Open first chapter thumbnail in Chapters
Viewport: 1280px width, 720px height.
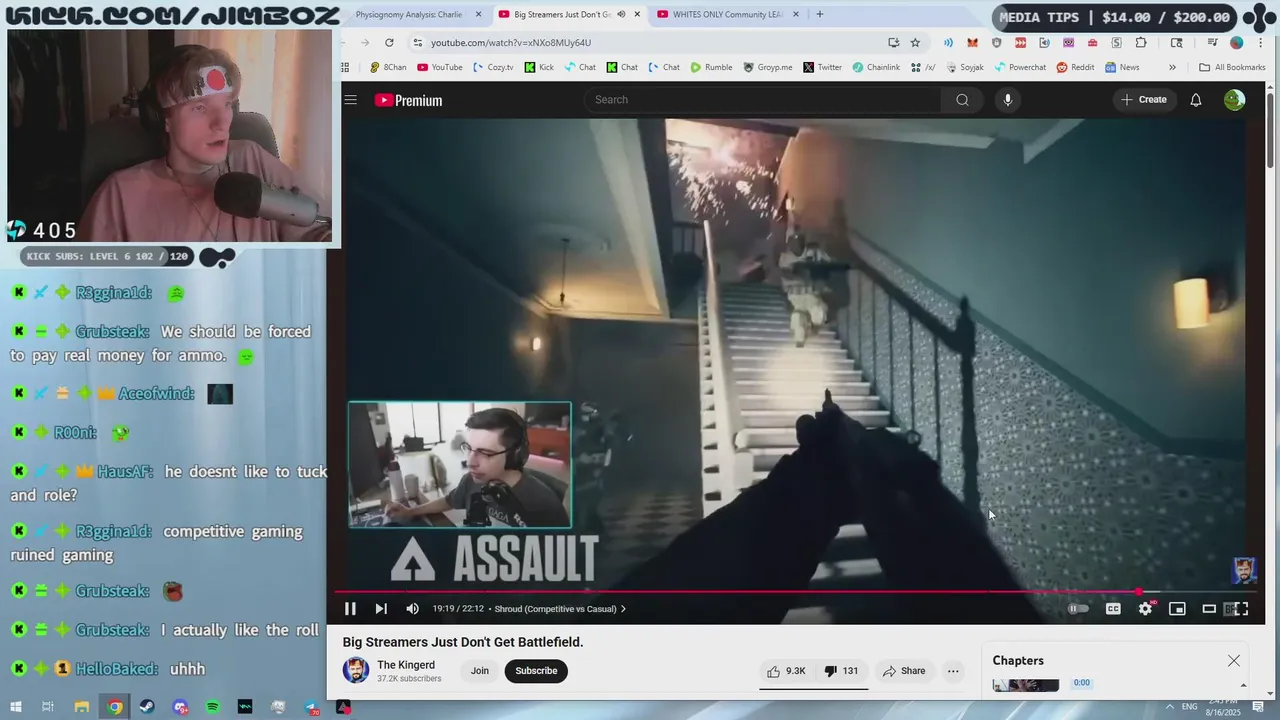click(x=1025, y=685)
